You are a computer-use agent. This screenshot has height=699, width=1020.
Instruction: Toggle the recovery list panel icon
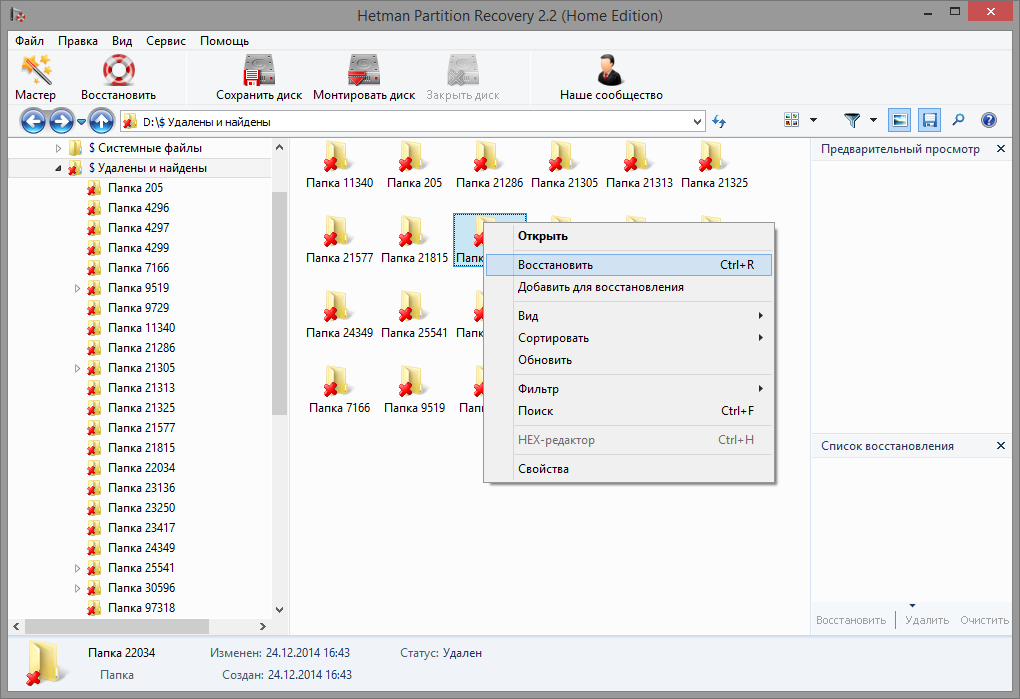[930, 120]
